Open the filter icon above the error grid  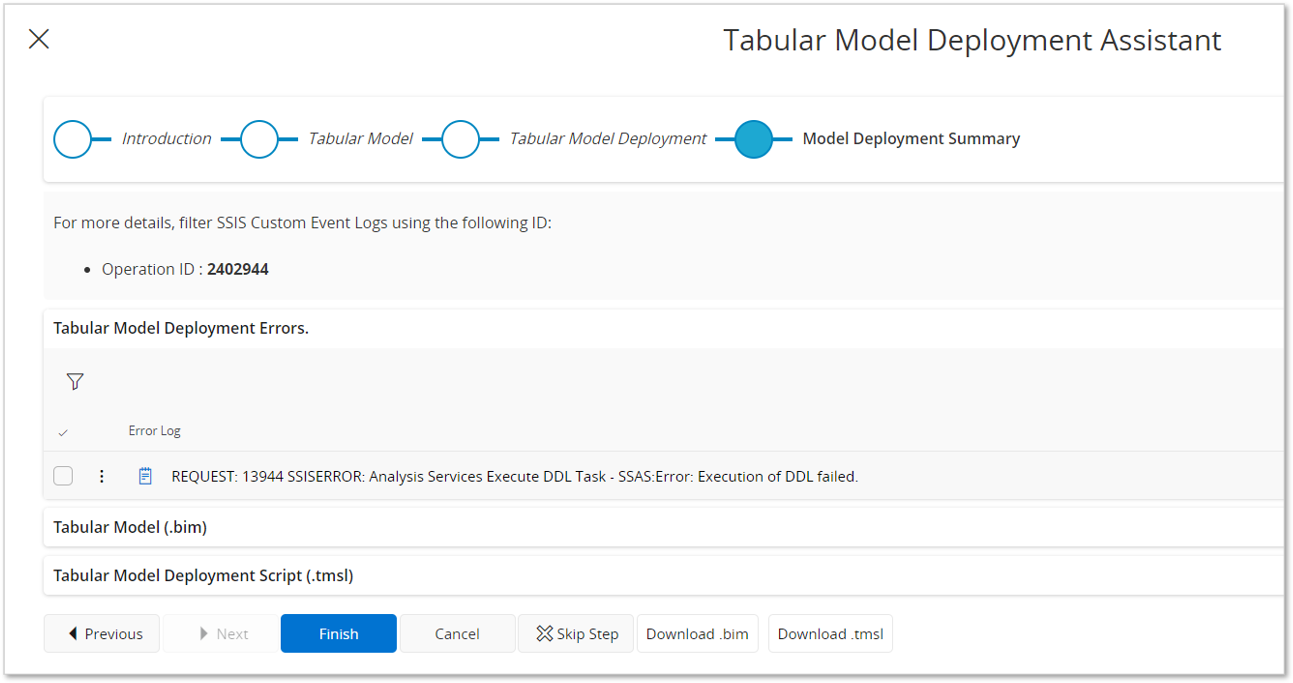(x=75, y=381)
